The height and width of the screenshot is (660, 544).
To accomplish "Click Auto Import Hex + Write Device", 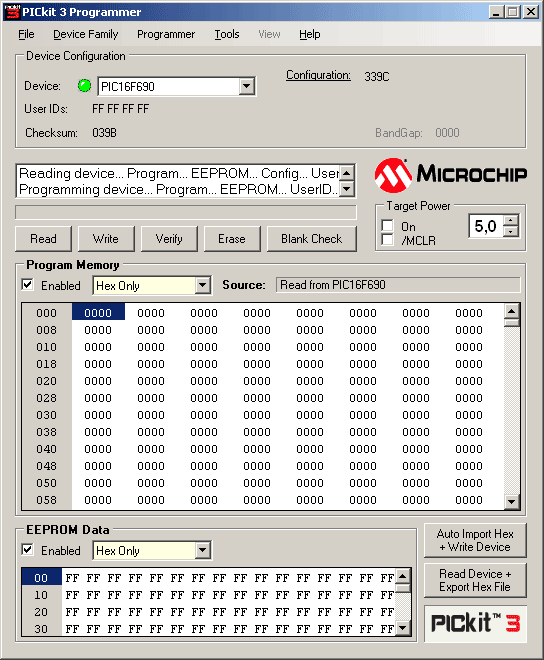I will pos(475,540).
